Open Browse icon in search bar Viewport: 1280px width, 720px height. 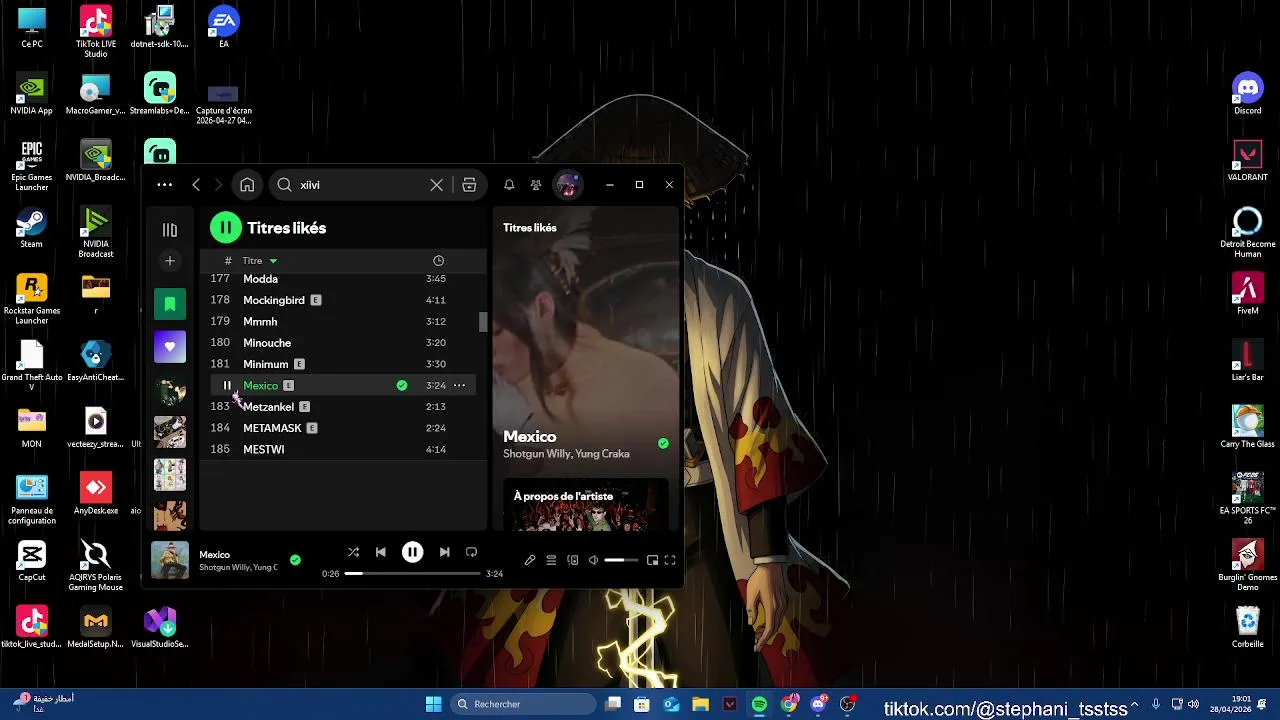coord(469,185)
